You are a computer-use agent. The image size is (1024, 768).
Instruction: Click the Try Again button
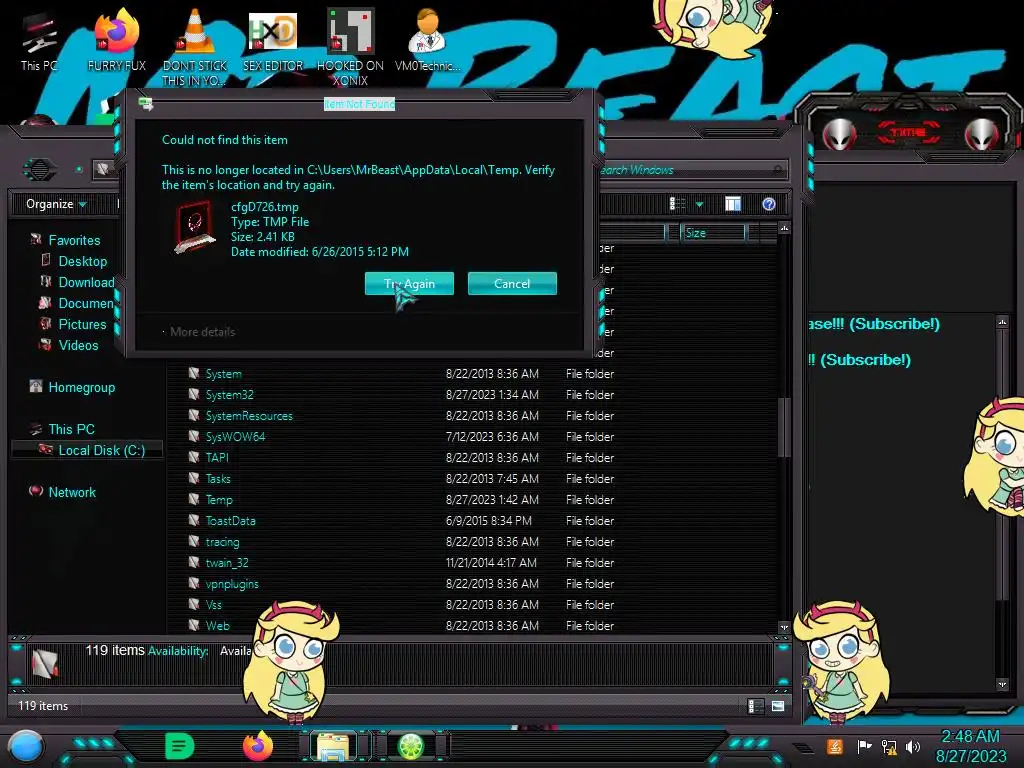pos(409,283)
